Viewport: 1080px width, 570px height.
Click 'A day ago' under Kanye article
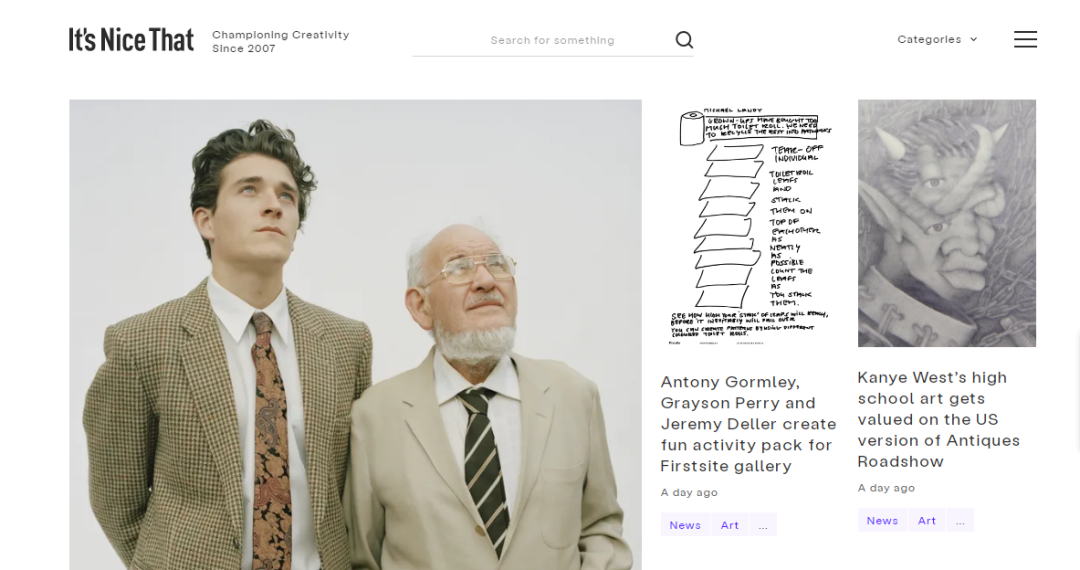pos(886,488)
